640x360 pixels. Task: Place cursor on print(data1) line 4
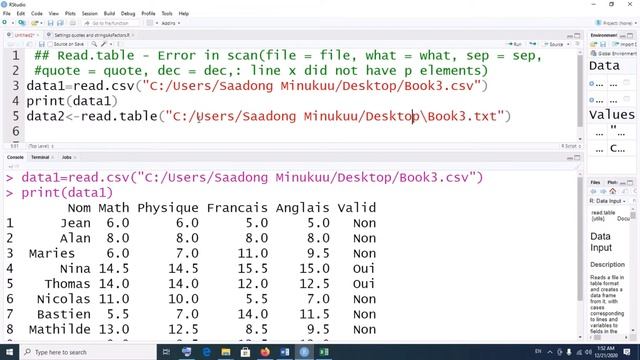72,101
